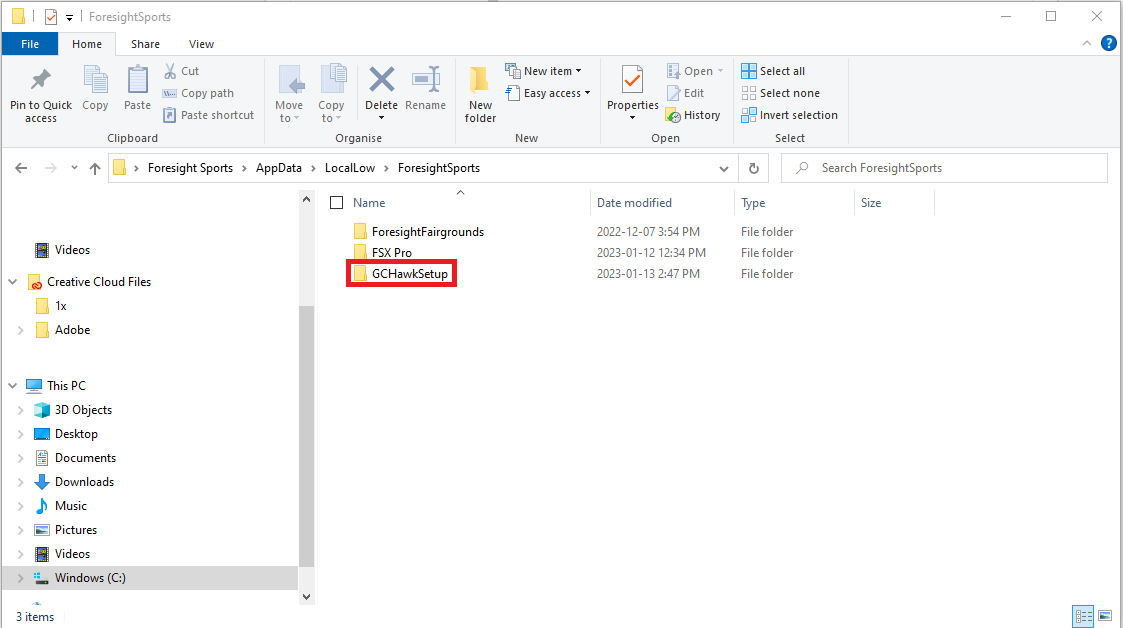
Task: Refresh the current folder view
Action: [x=753, y=168]
